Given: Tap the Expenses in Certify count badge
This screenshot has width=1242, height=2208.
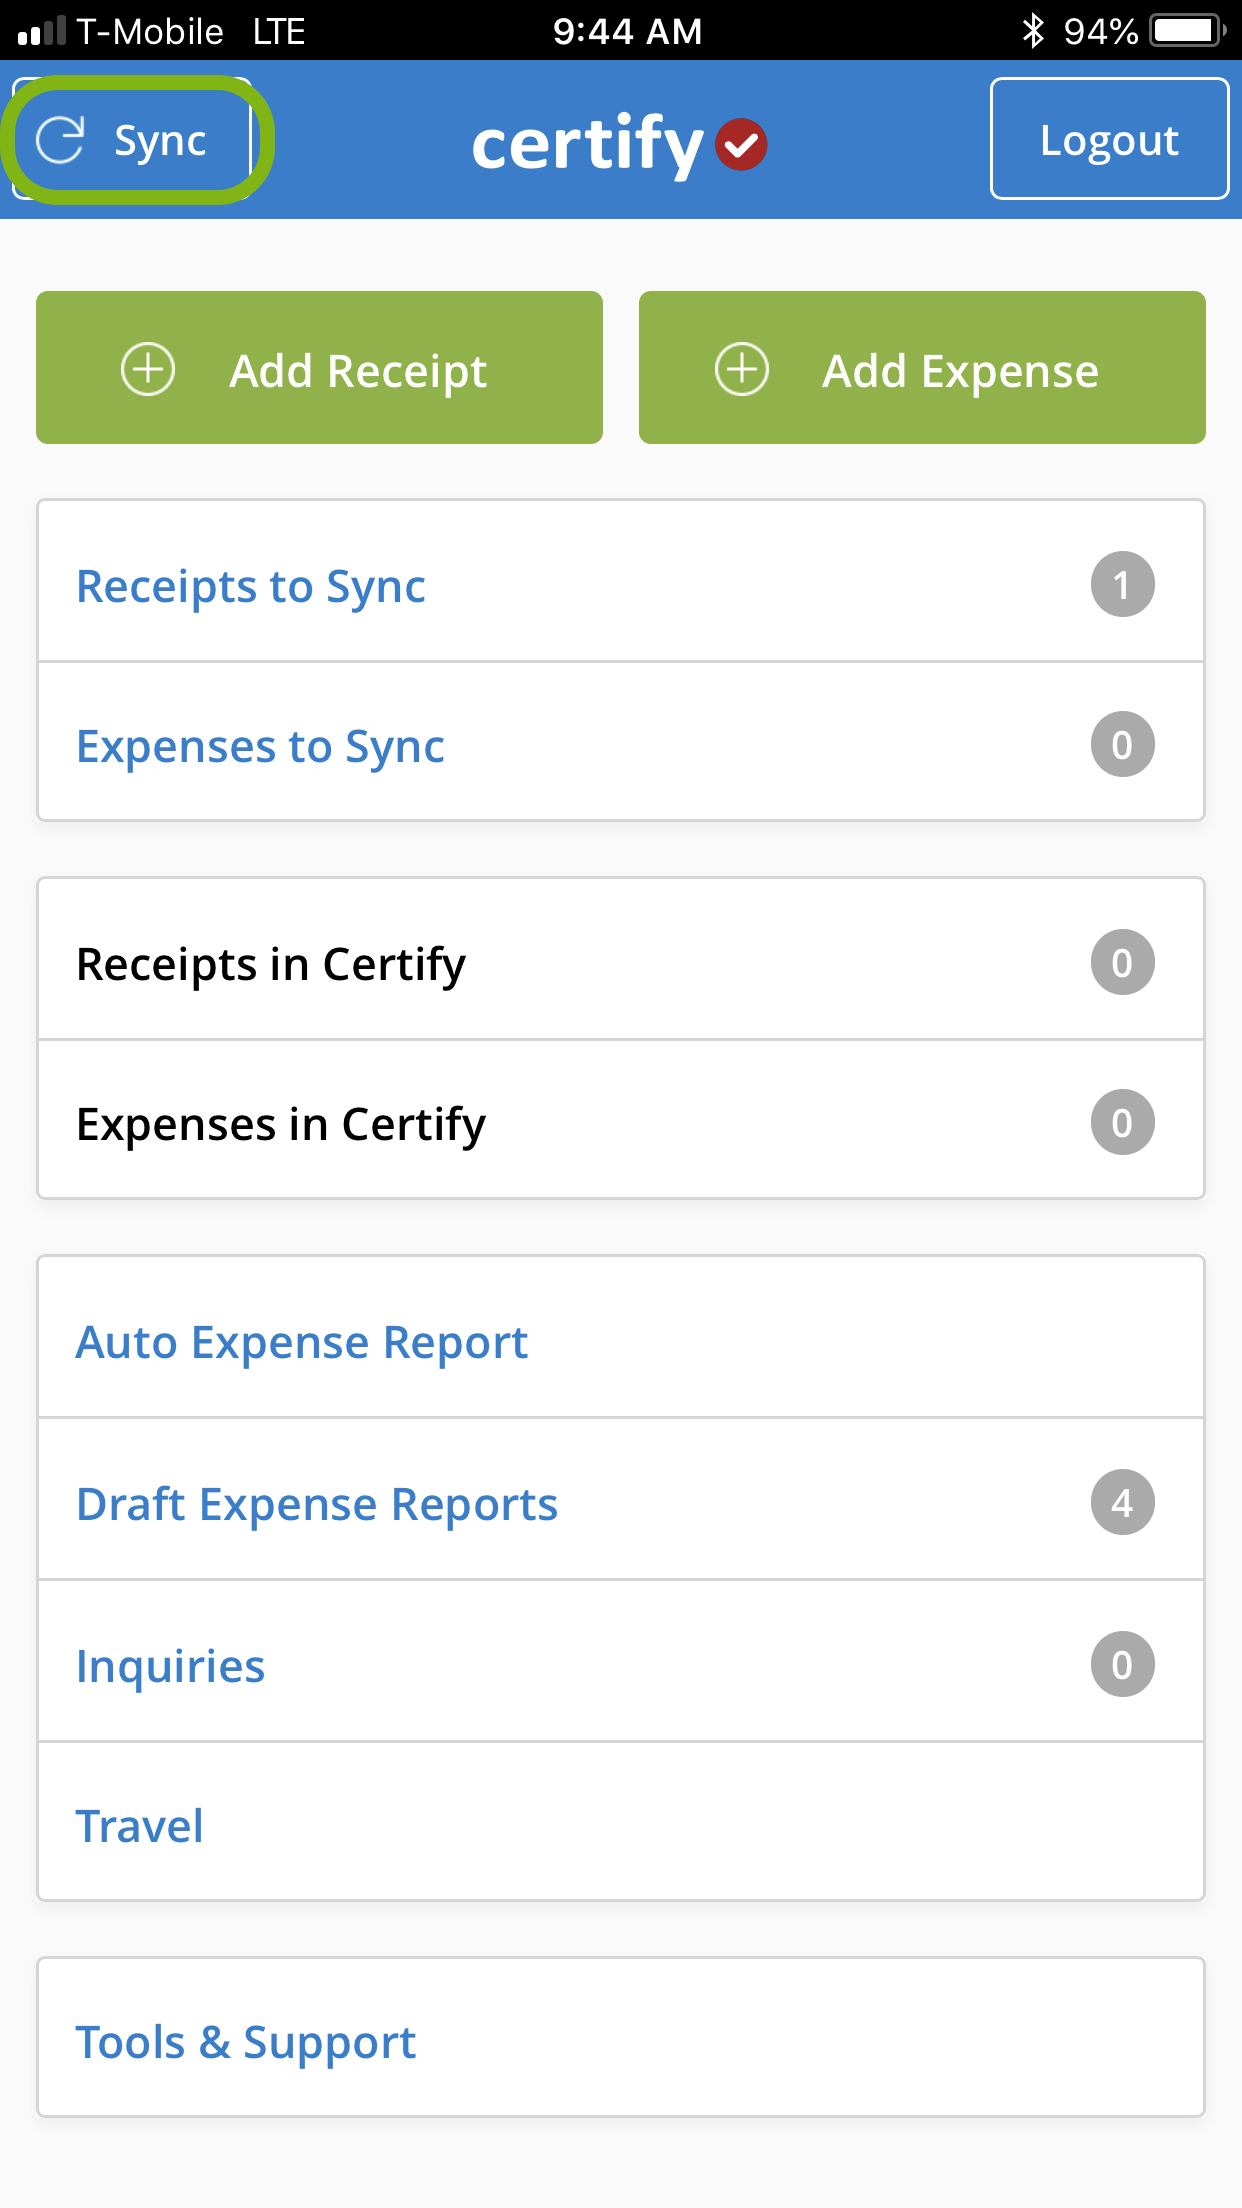Looking at the screenshot, I should [1122, 1122].
